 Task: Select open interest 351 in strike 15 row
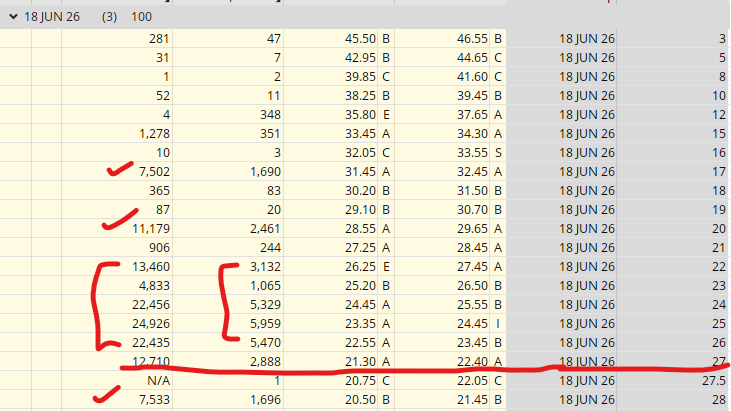point(270,134)
